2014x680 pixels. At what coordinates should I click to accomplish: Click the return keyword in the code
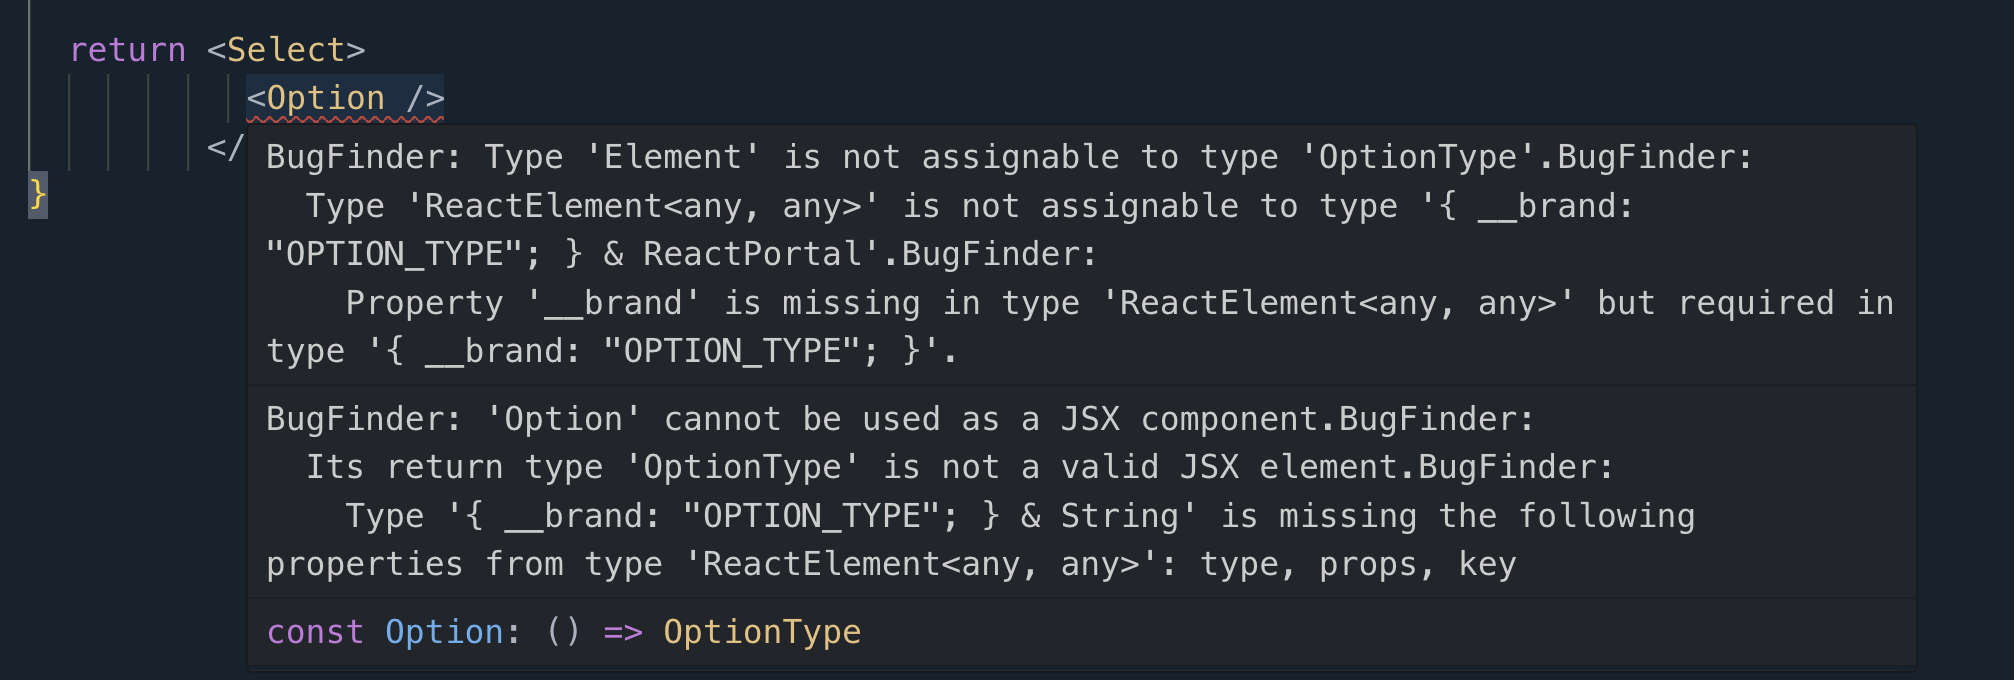coord(128,50)
